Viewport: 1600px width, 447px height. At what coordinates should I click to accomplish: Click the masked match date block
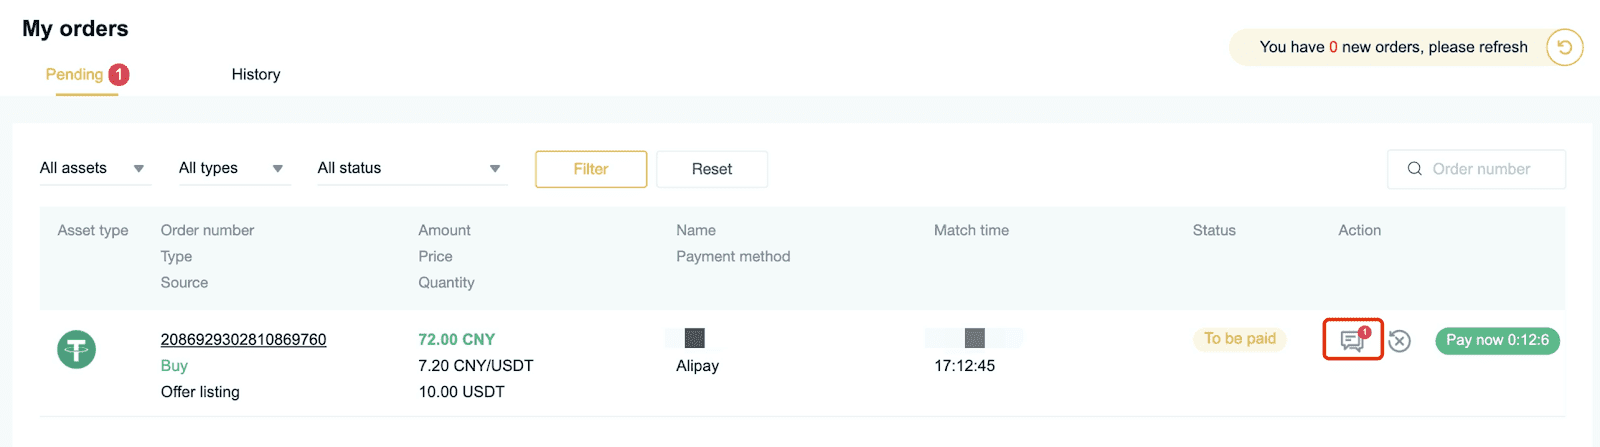[974, 338]
